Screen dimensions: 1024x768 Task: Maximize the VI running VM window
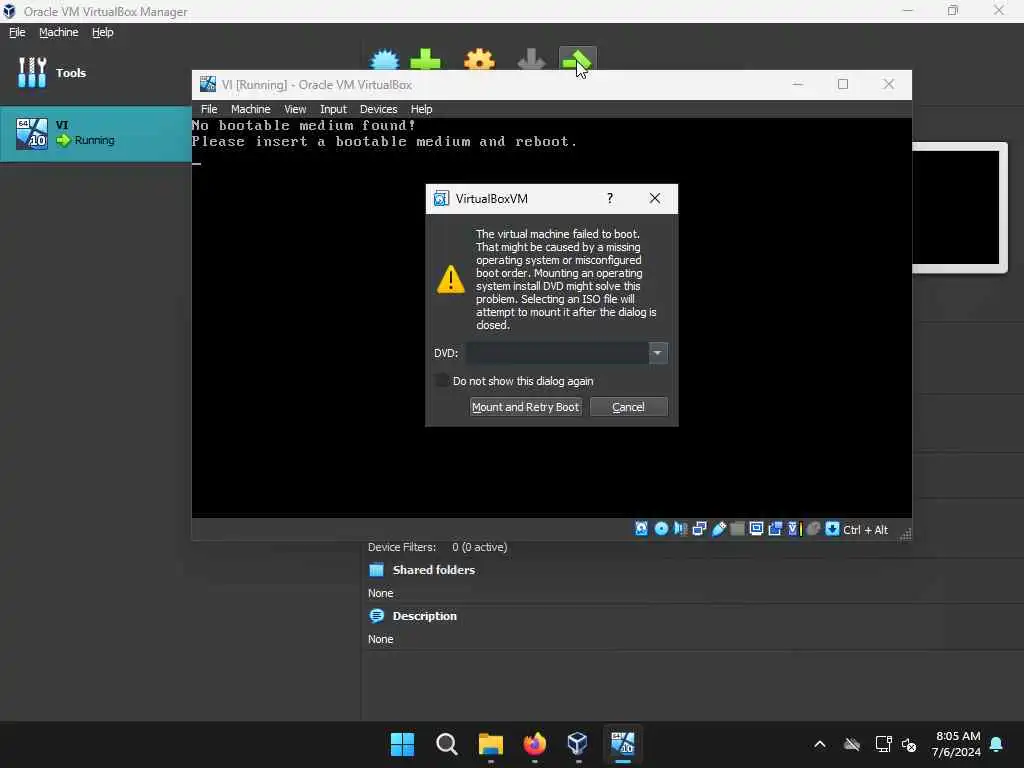click(843, 84)
